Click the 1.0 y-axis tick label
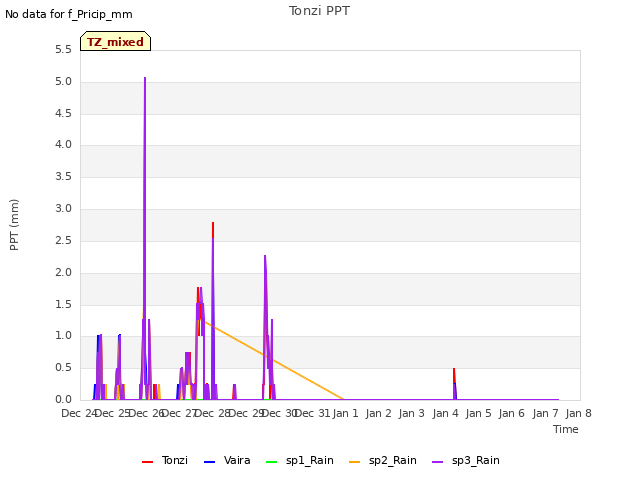Viewport: 640px width, 480px height. (x=63, y=336)
